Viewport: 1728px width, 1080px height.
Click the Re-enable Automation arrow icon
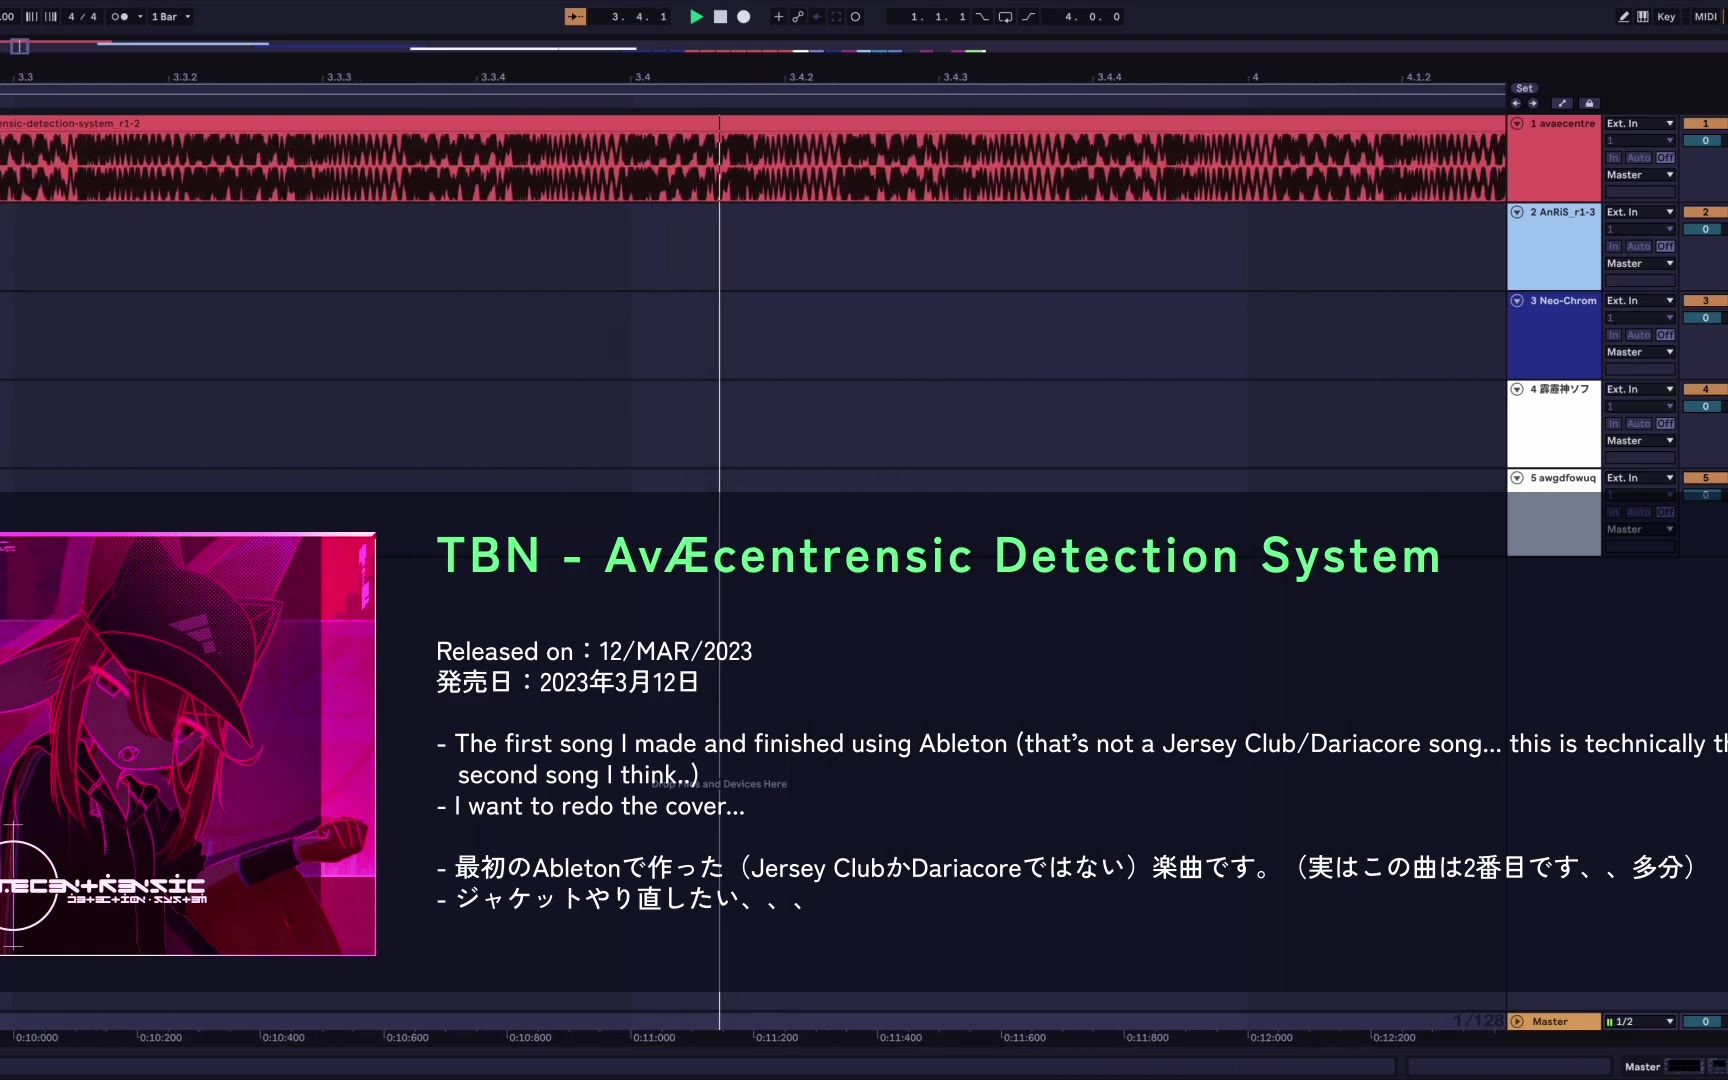coord(817,17)
